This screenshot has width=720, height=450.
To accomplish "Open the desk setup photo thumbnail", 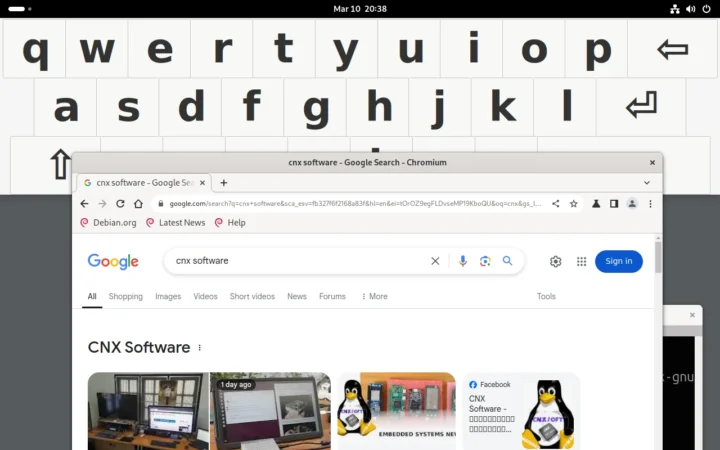I will pyautogui.click(x=148, y=411).
